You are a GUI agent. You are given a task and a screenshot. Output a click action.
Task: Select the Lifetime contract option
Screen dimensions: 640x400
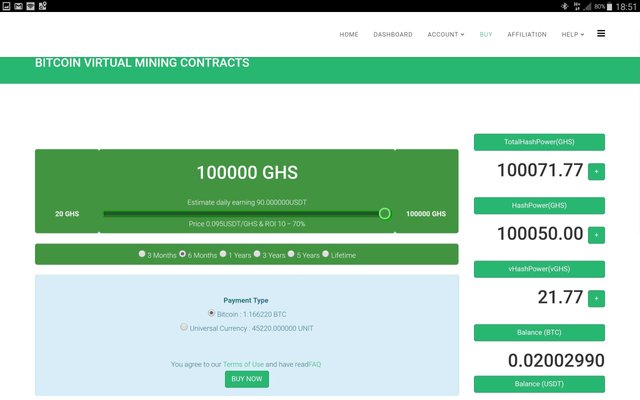click(x=325, y=254)
